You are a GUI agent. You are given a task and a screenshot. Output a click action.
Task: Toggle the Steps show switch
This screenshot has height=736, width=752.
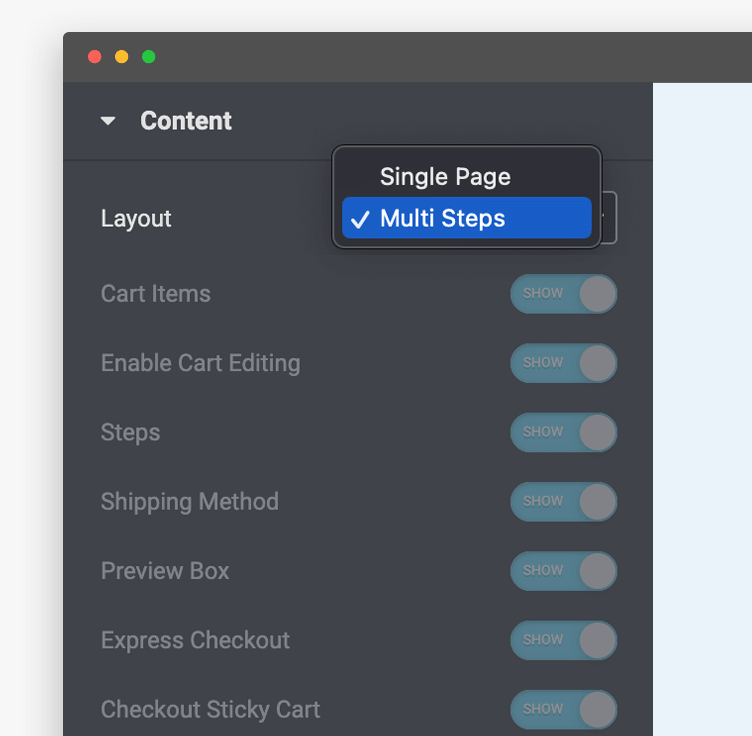(x=564, y=432)
